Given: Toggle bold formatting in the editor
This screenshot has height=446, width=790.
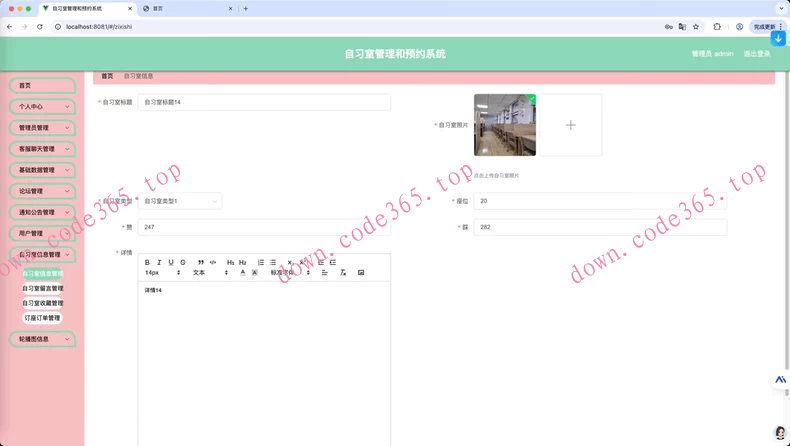Looking at the screenshot, I should pos(147,262).
